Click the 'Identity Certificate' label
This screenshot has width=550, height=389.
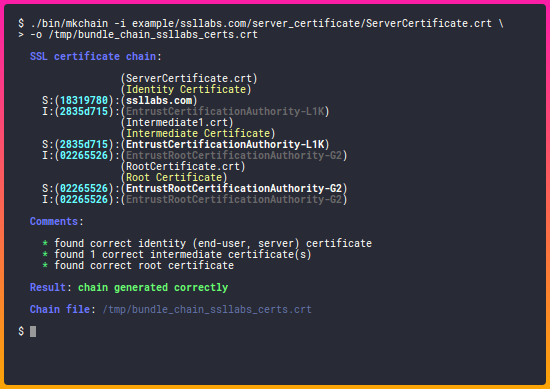click(186, 89)
